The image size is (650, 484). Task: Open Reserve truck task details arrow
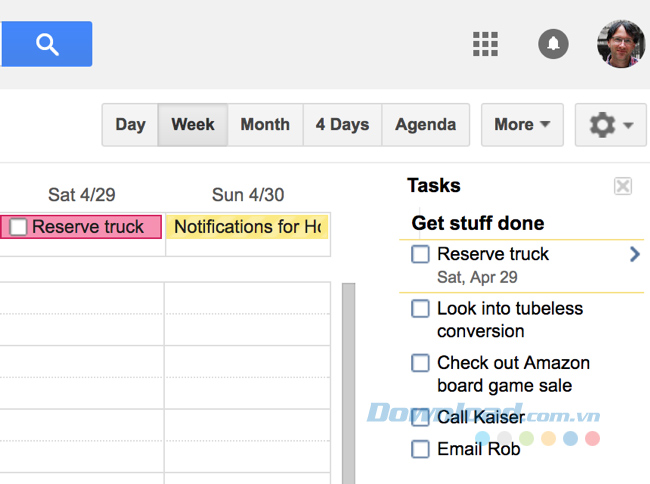[634, 255]
